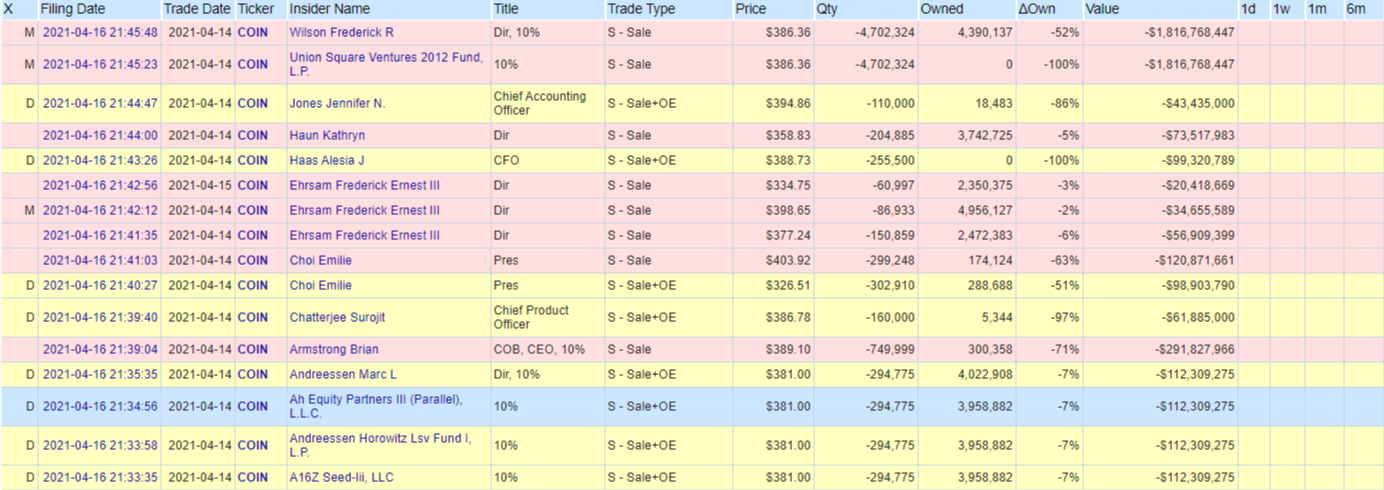1384x490 pixels.
Task: Open filing dated 2021-04-16 21:40:27
Action: (100, 285)
